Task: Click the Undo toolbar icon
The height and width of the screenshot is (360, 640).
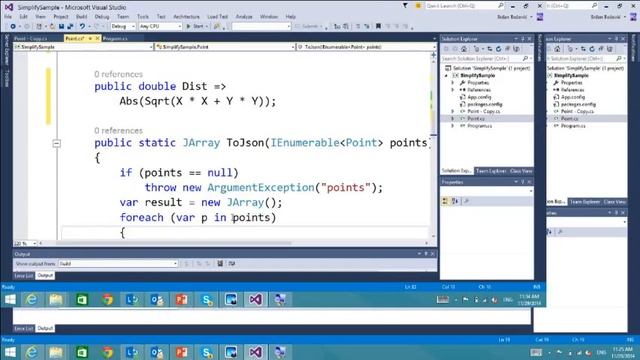Action: pos(82,27)
